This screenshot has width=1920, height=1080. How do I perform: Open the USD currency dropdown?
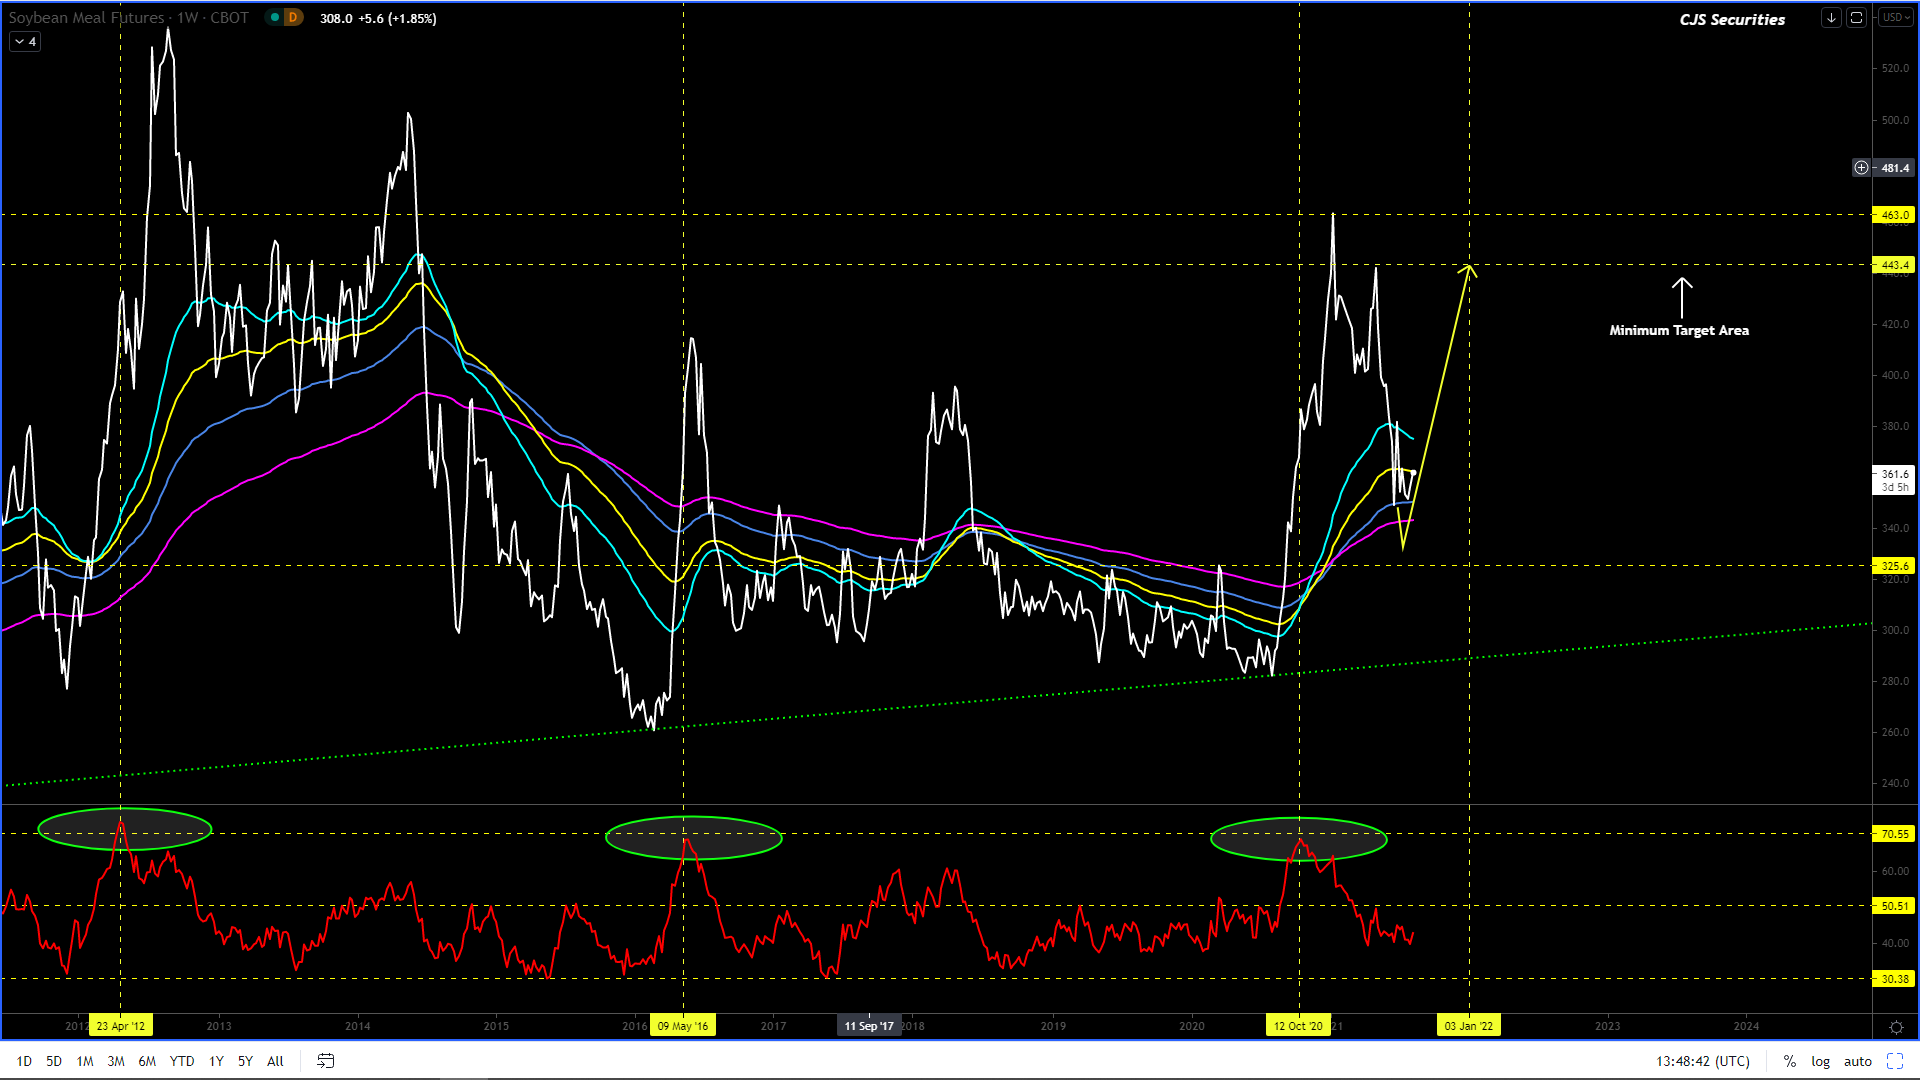[1895, 18]
